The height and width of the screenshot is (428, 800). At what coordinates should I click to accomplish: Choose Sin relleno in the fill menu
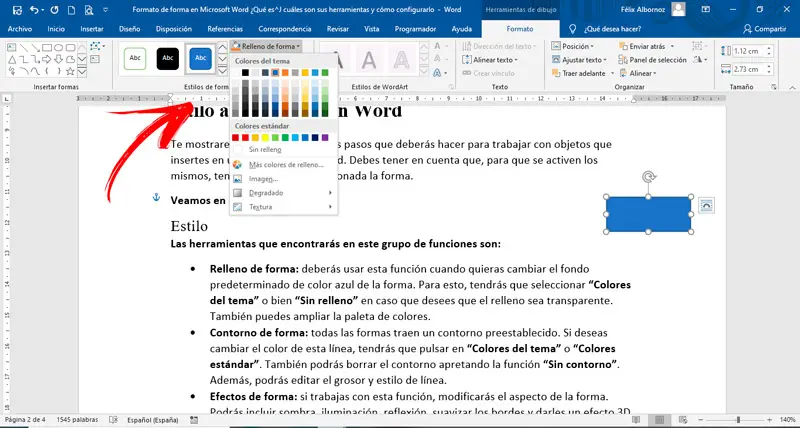point(283,150)
